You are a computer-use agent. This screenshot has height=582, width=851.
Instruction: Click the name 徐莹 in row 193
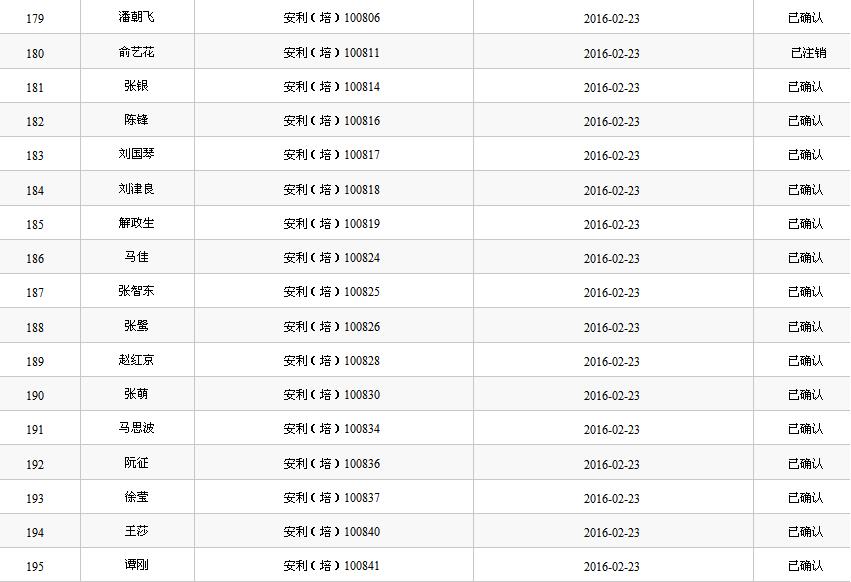pos(136,498)
